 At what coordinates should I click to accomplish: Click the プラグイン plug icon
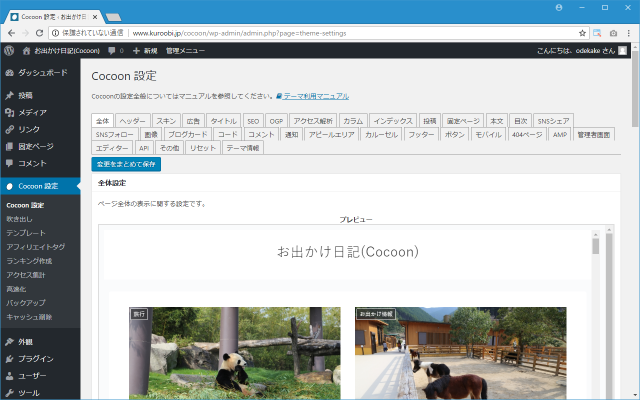(9, 358)
